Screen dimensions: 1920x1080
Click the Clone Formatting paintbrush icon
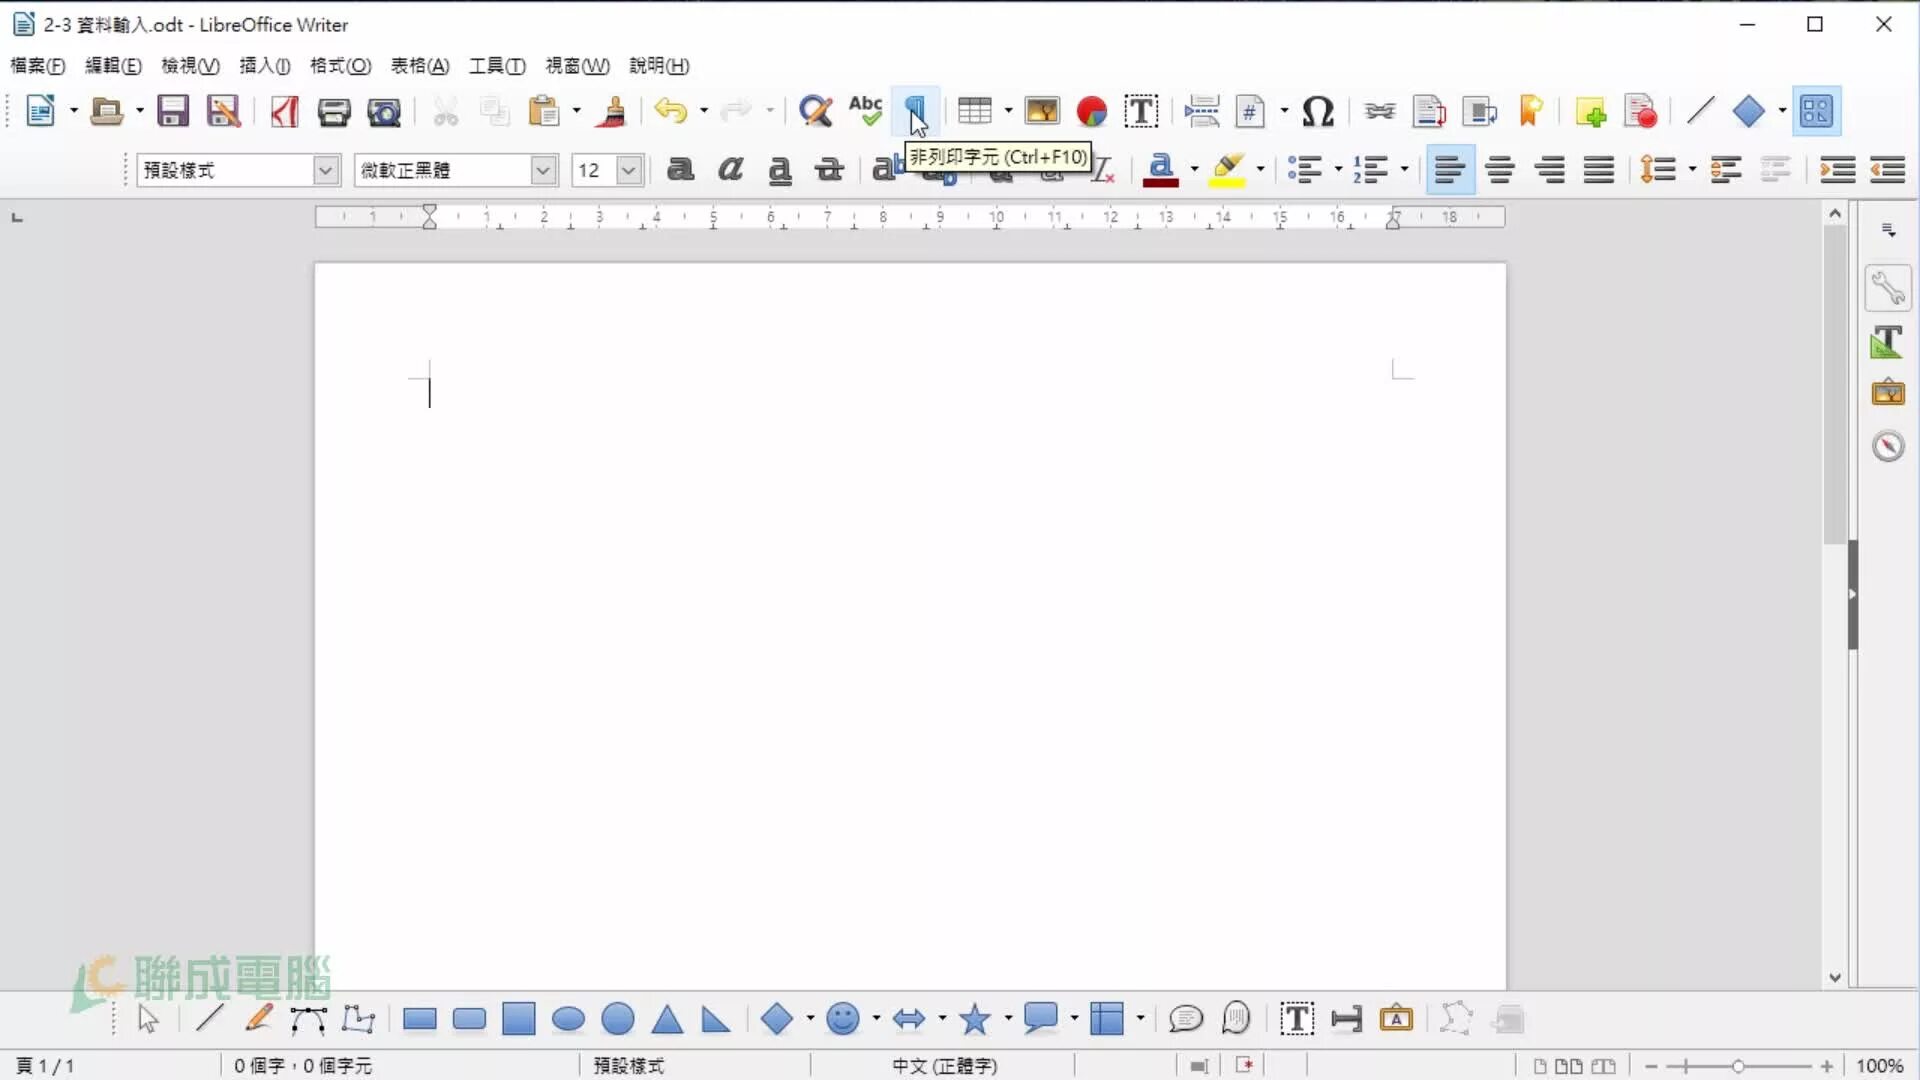click(612, 111)
